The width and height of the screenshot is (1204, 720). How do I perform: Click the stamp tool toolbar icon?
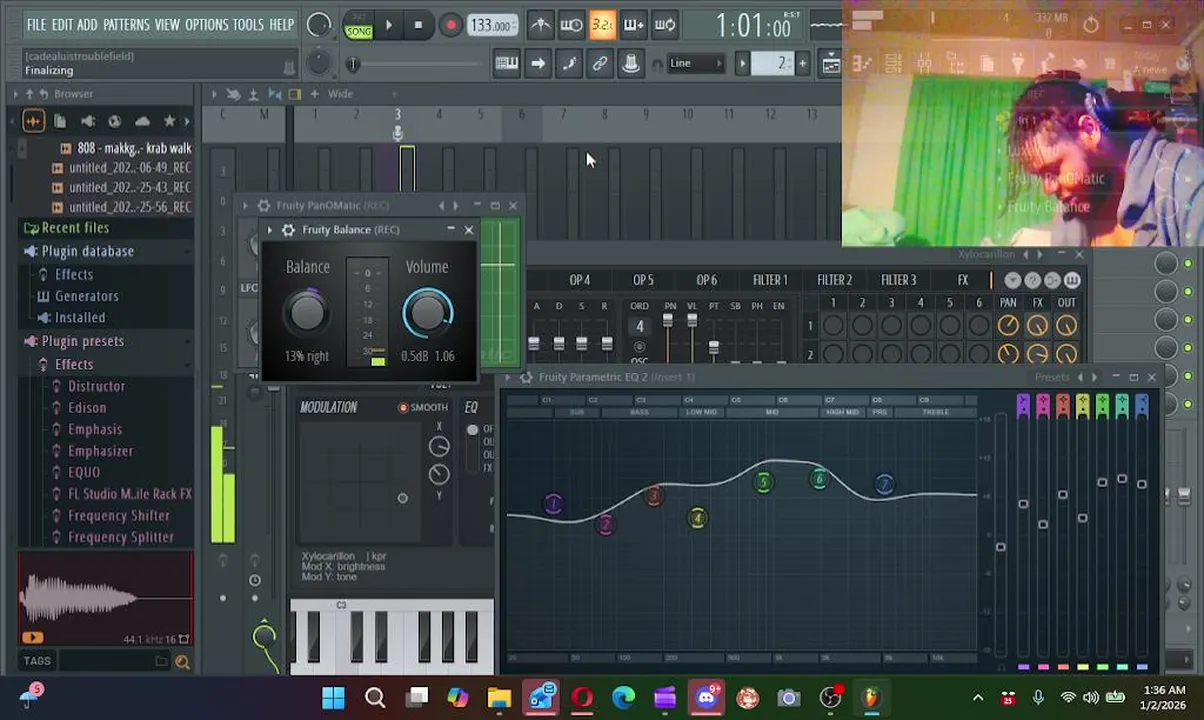(631, 64)
